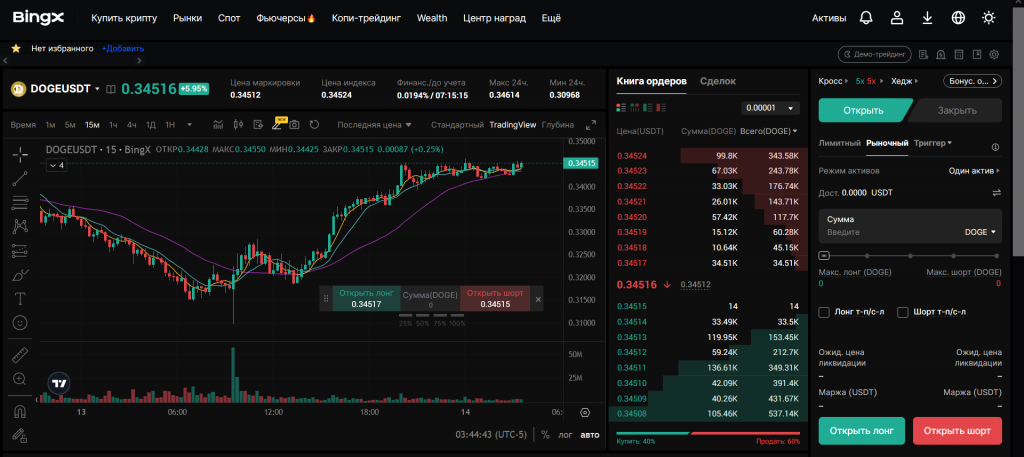1024x457 pixels.
Task: Select the ruler measure tool
Action: tap(20, 355)
